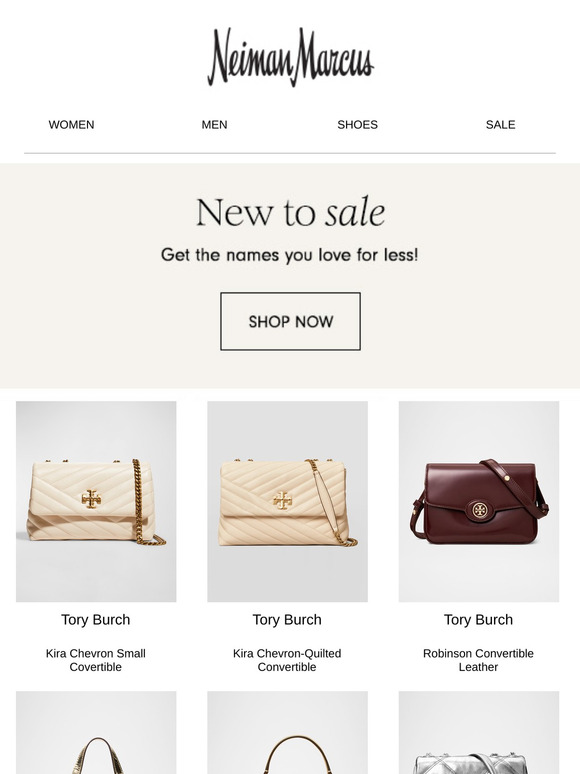The image size is (580, 774).
Task: Open the Kira Chevron-Quilted Convertible title
Action: (x=287, y=660)
